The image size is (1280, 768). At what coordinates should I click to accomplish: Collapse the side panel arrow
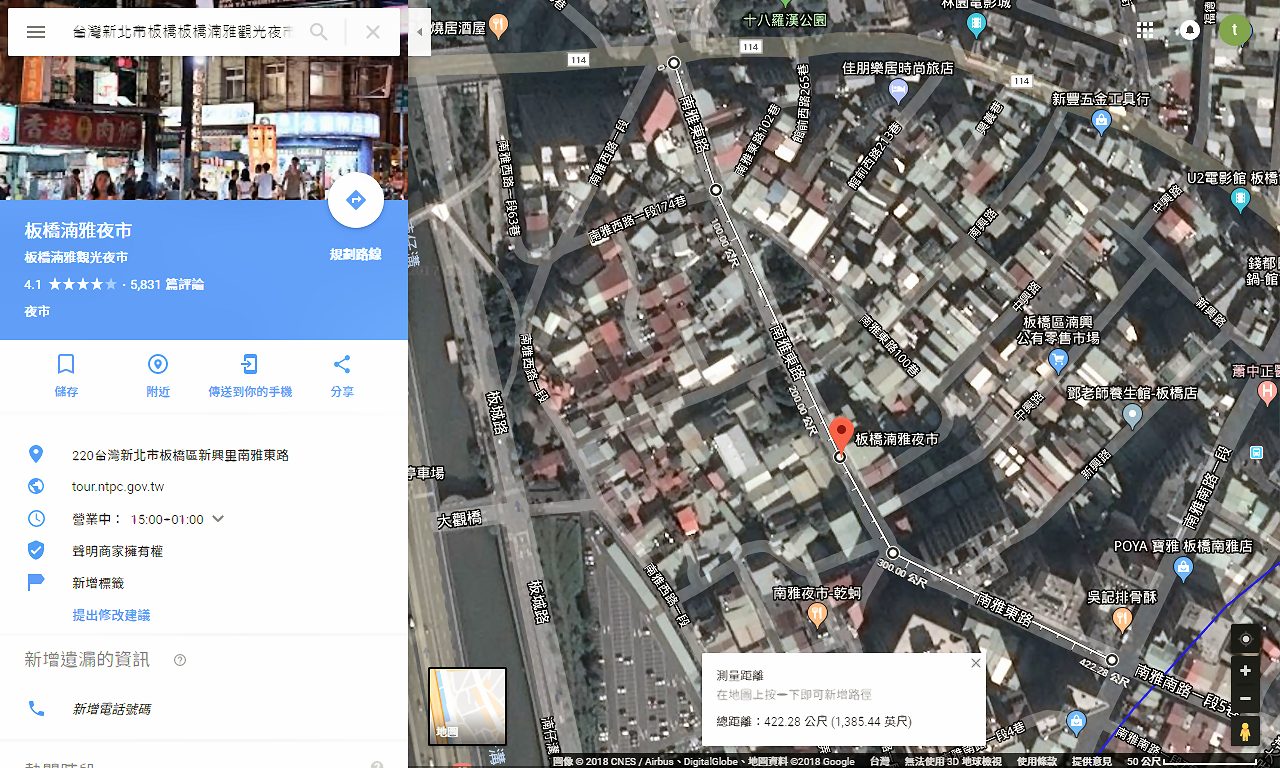(419, 32)
